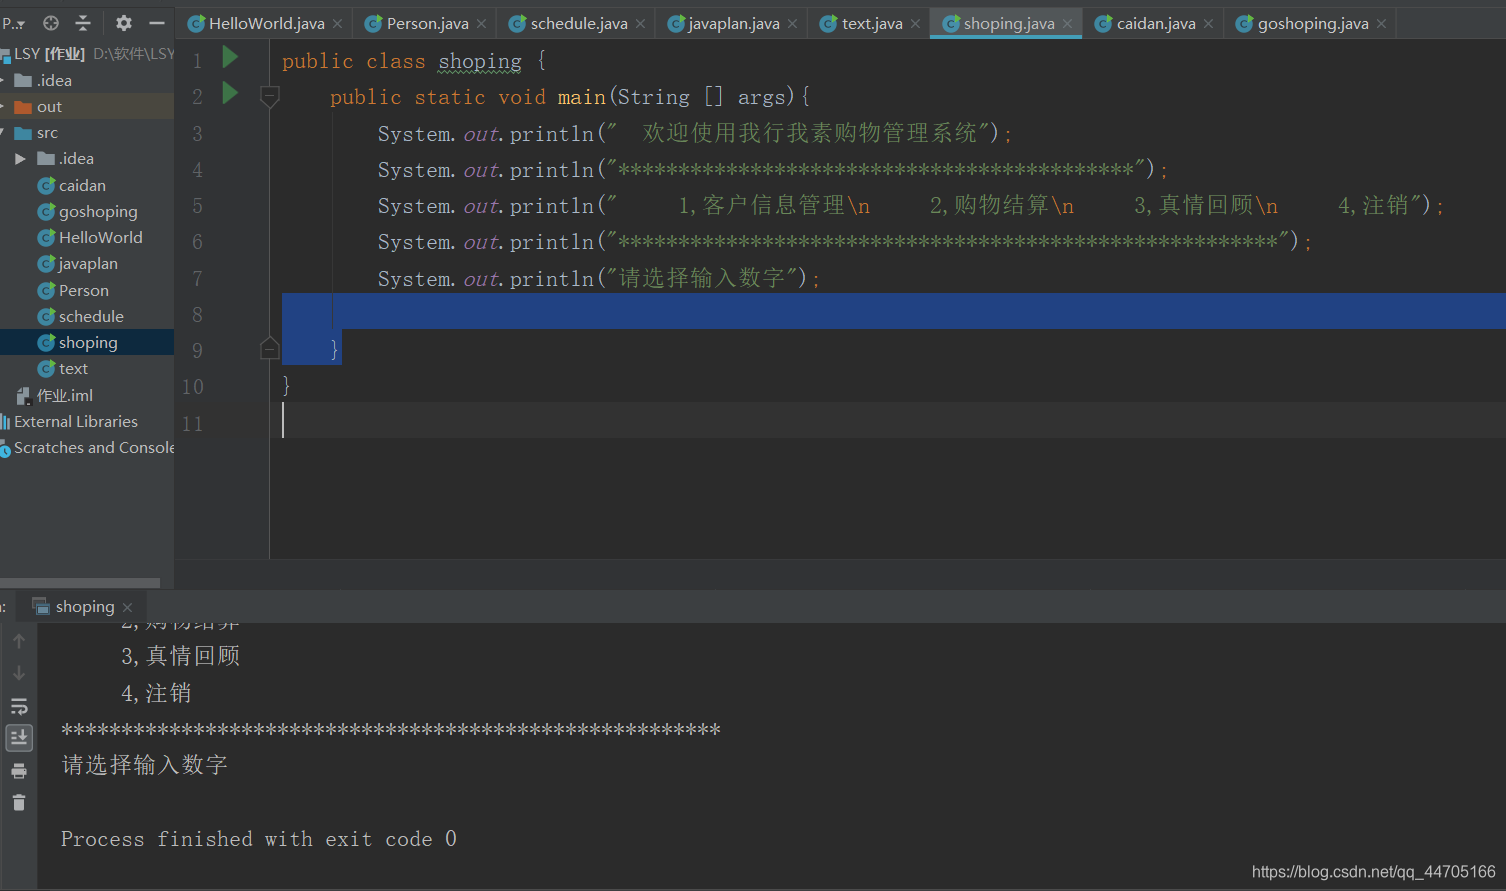The width and height of the screenshot is (1506, 891).
Task: Click the project panel horizontal scrollbar
Action: coord(80,582)
